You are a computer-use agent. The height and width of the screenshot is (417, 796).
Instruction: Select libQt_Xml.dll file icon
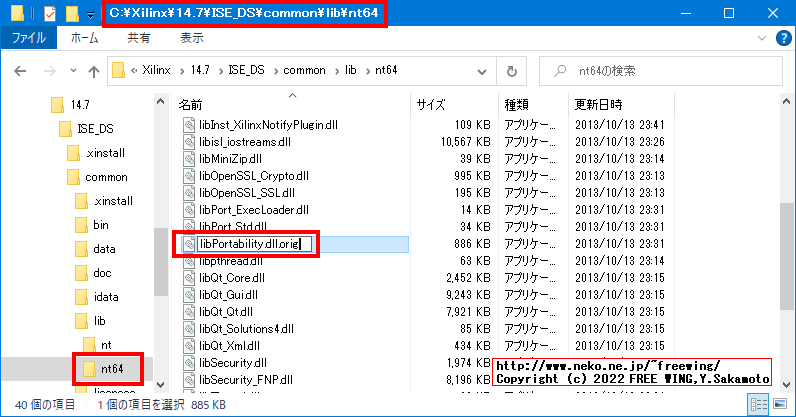[x=189, y=346]
